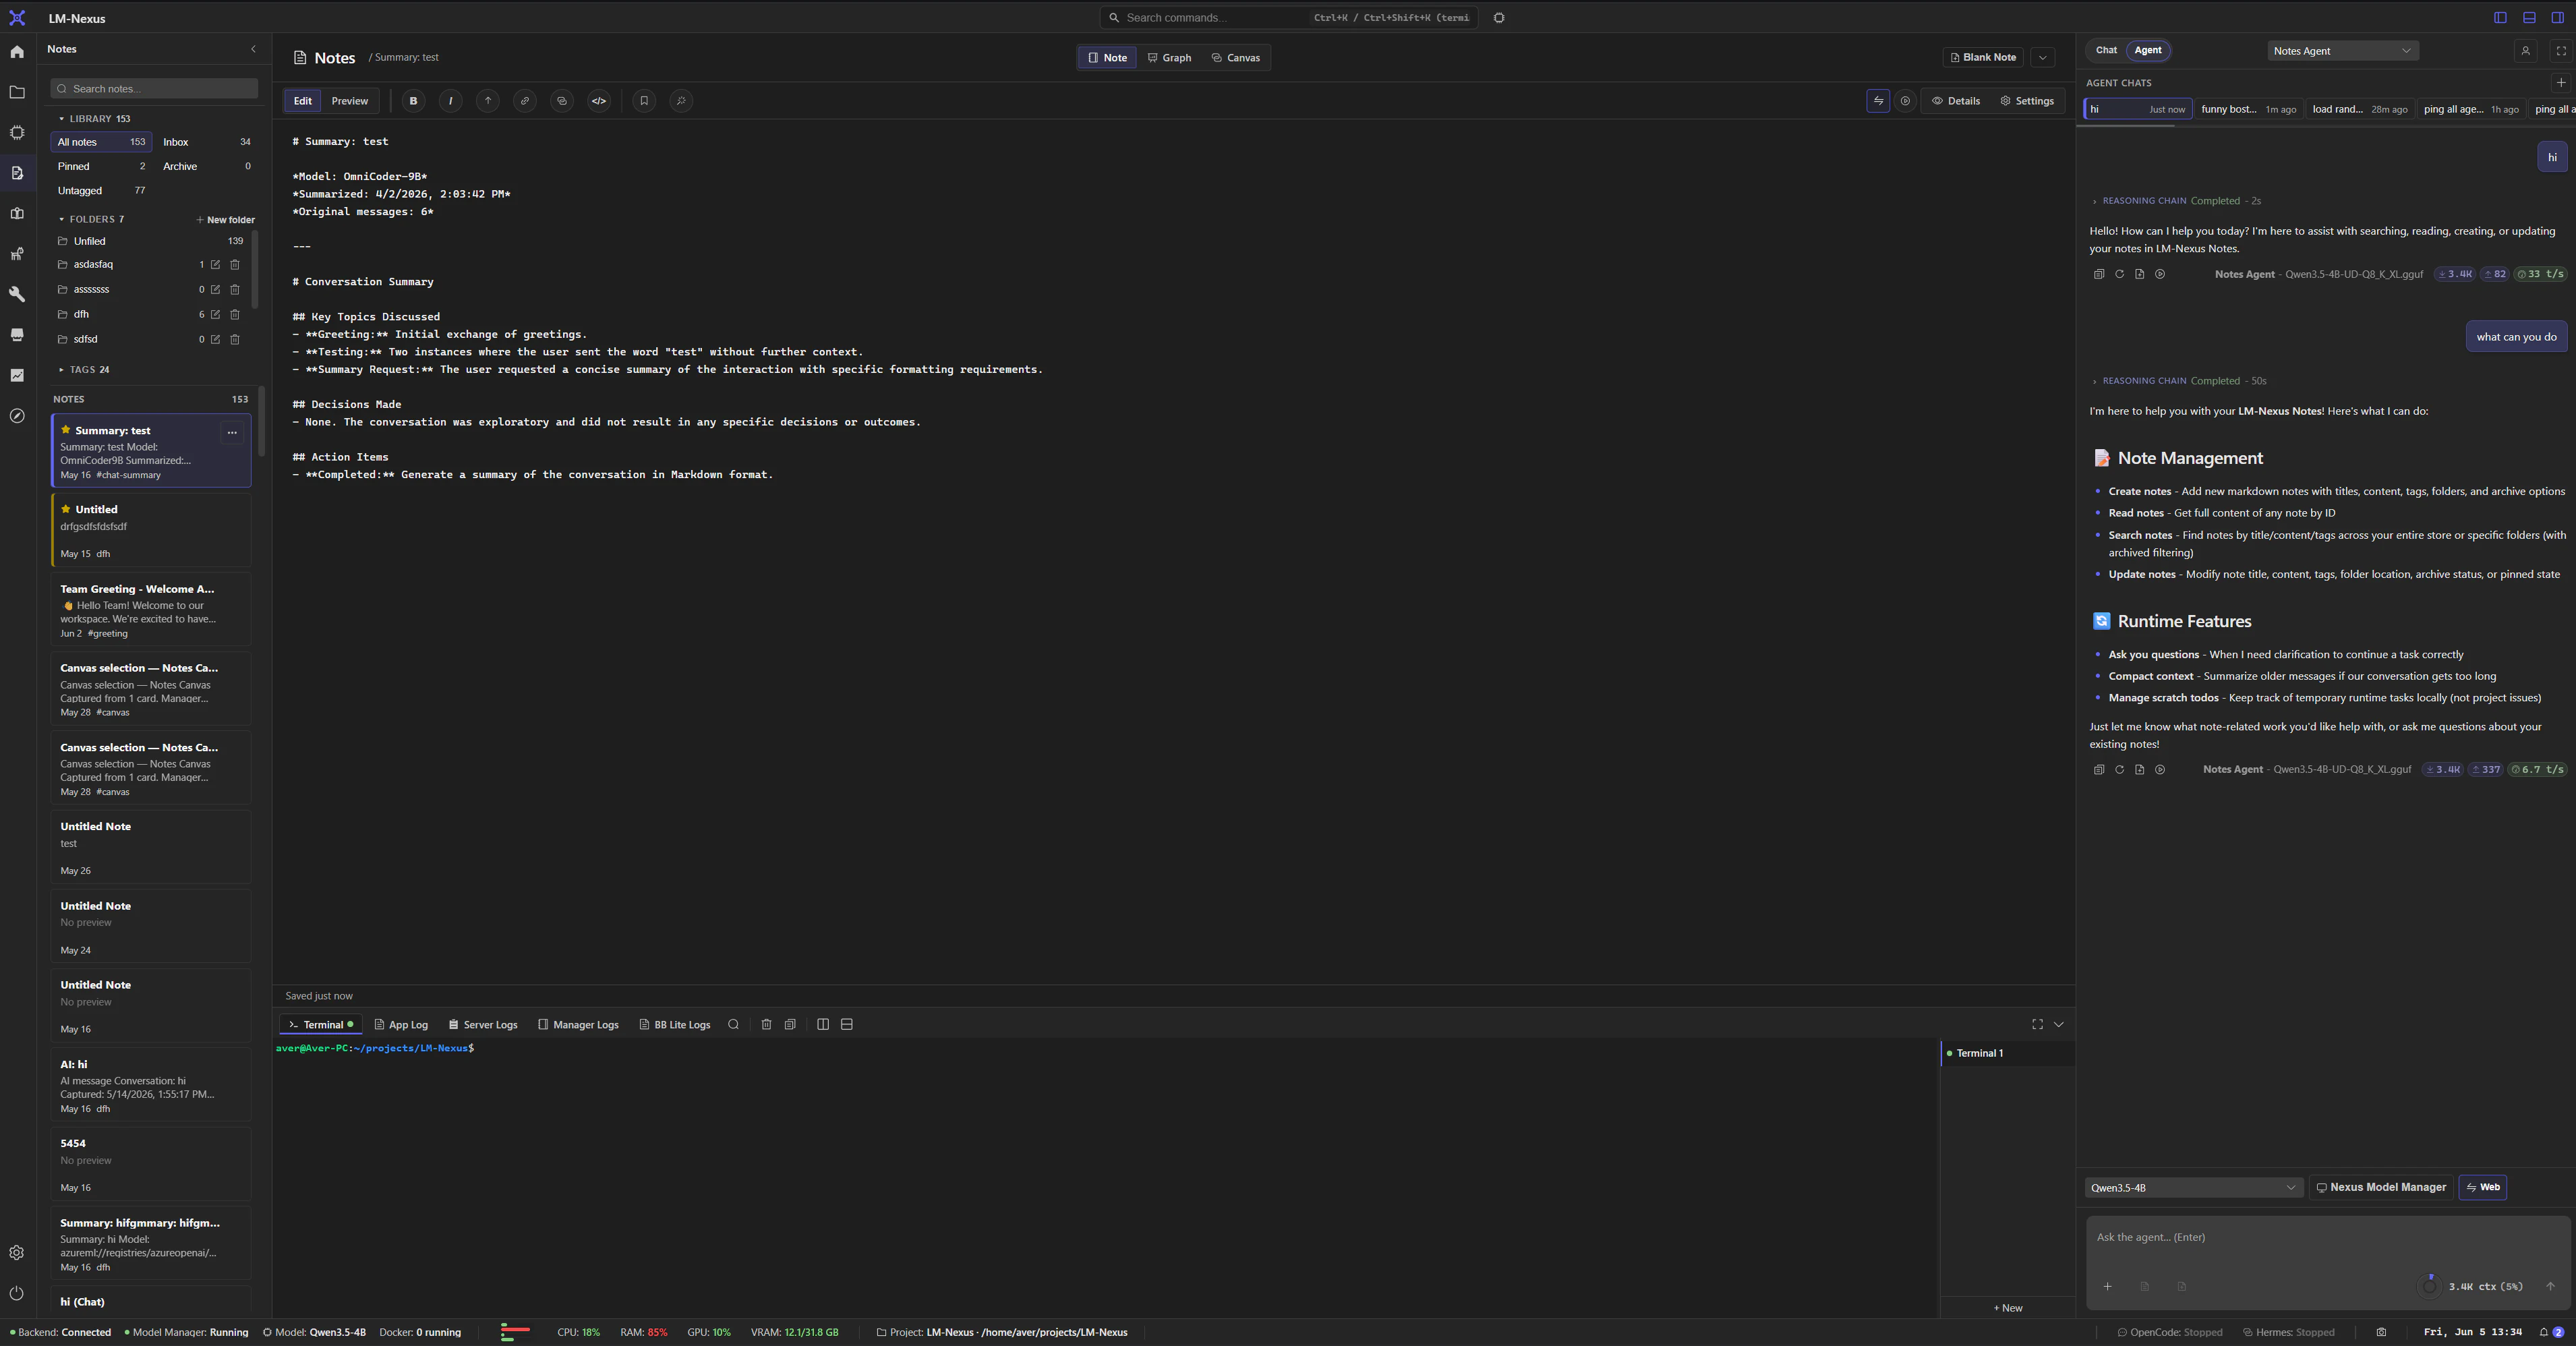Viewport: 2576px width, 1346px height.
Task: Switch to the Canvas tab
Action: (x=1235, y=58)
